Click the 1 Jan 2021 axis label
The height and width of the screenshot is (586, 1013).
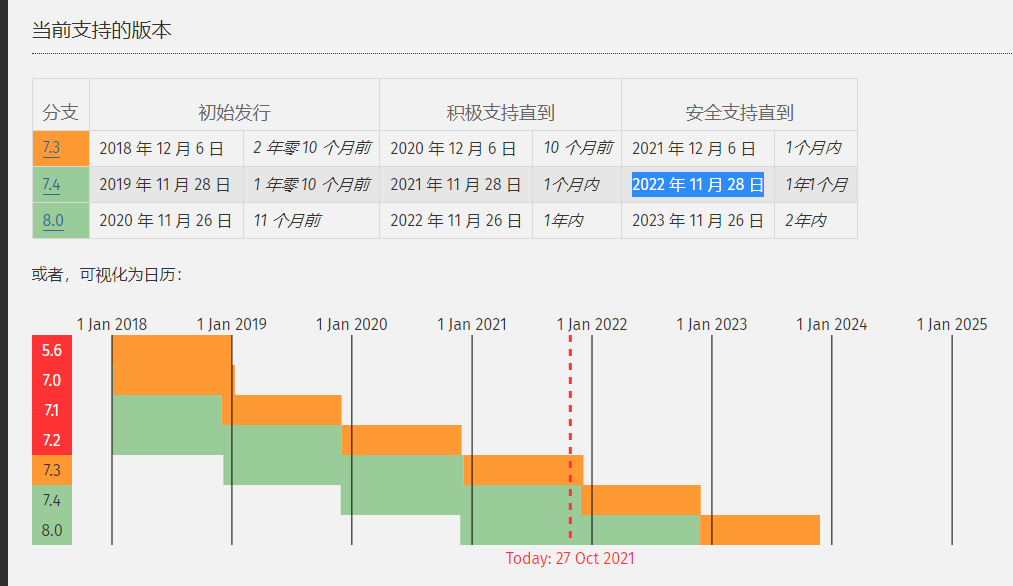[x=472, y=324]
